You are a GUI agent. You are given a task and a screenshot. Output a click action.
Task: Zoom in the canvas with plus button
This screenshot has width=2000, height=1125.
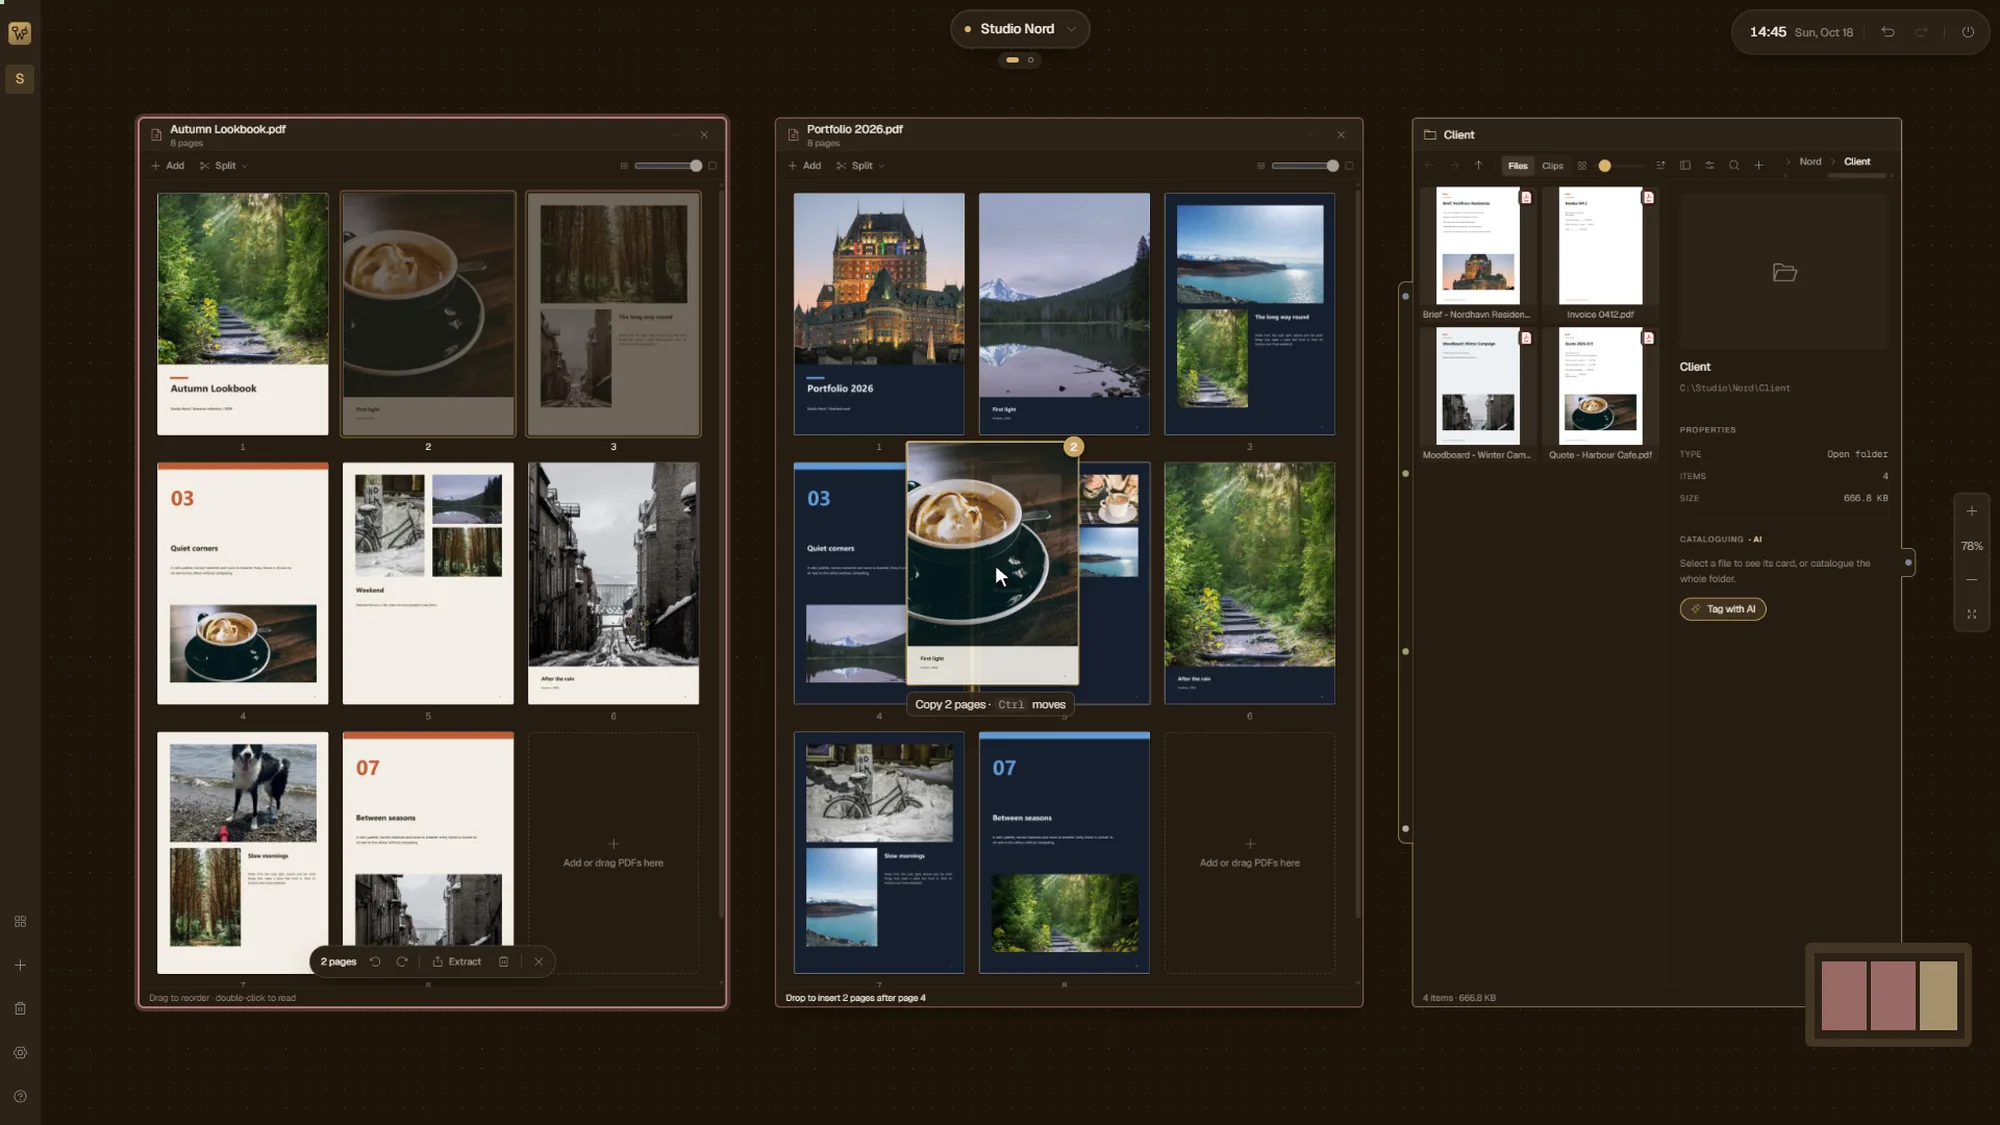(x=1972, y=511)
